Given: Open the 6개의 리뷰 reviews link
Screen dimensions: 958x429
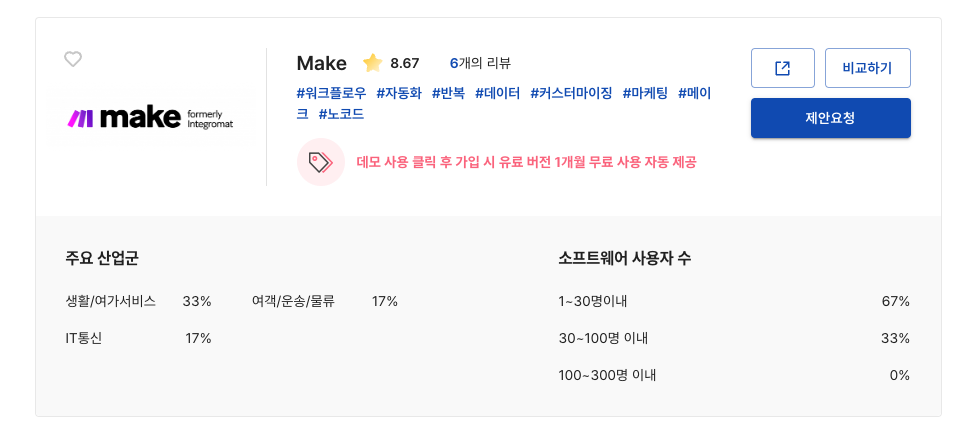Looking at the screenshot, I should 480,63.
